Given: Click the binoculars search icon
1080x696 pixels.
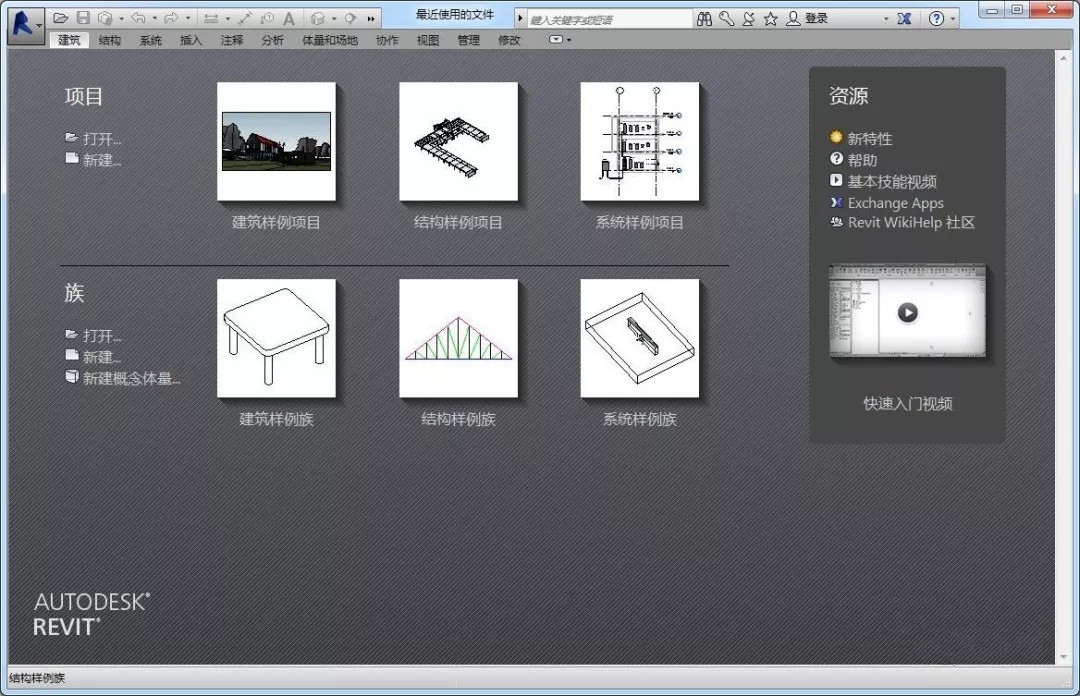Looking at the screenshot, I should [704, 19].
